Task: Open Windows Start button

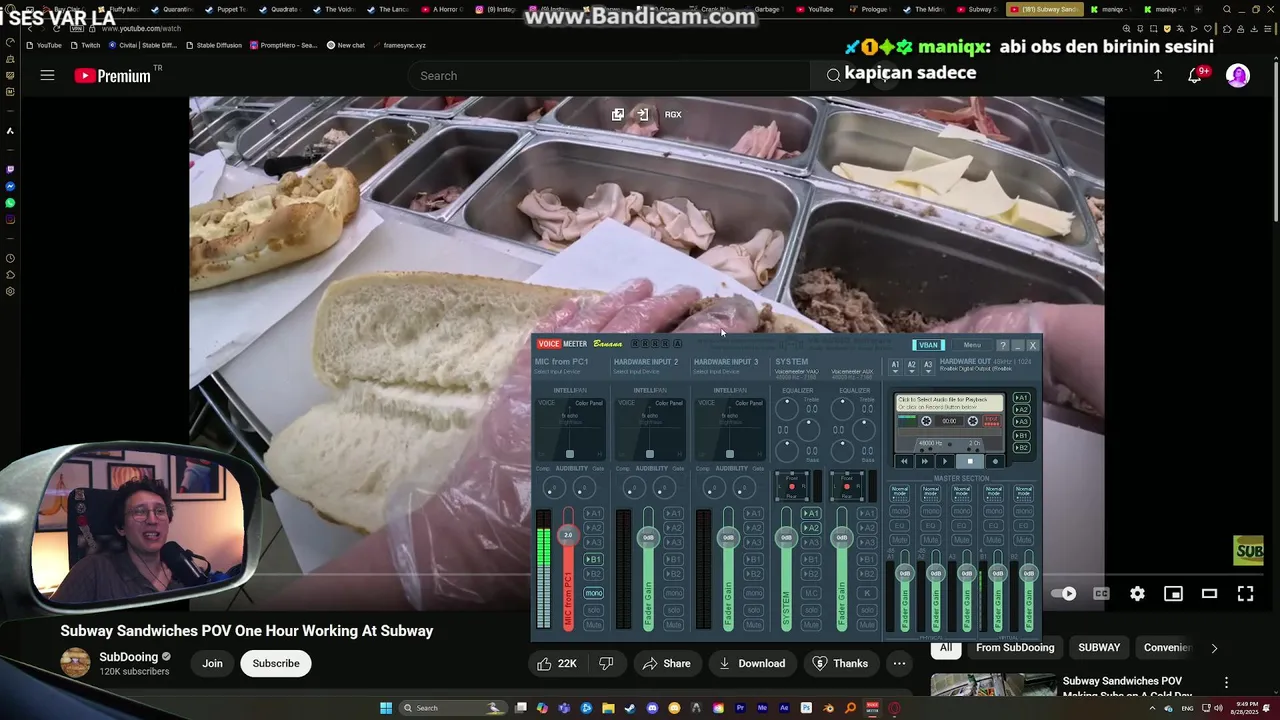Action: pyautogui.click(x=386, y=708)
